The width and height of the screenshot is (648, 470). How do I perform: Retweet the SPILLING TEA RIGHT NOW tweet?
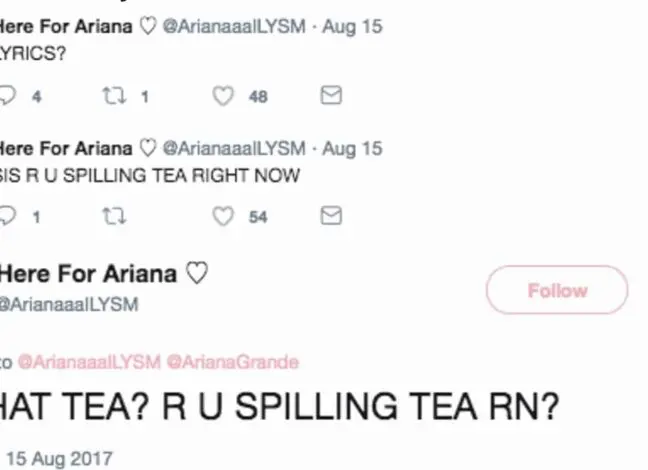[x=111, y=216]
